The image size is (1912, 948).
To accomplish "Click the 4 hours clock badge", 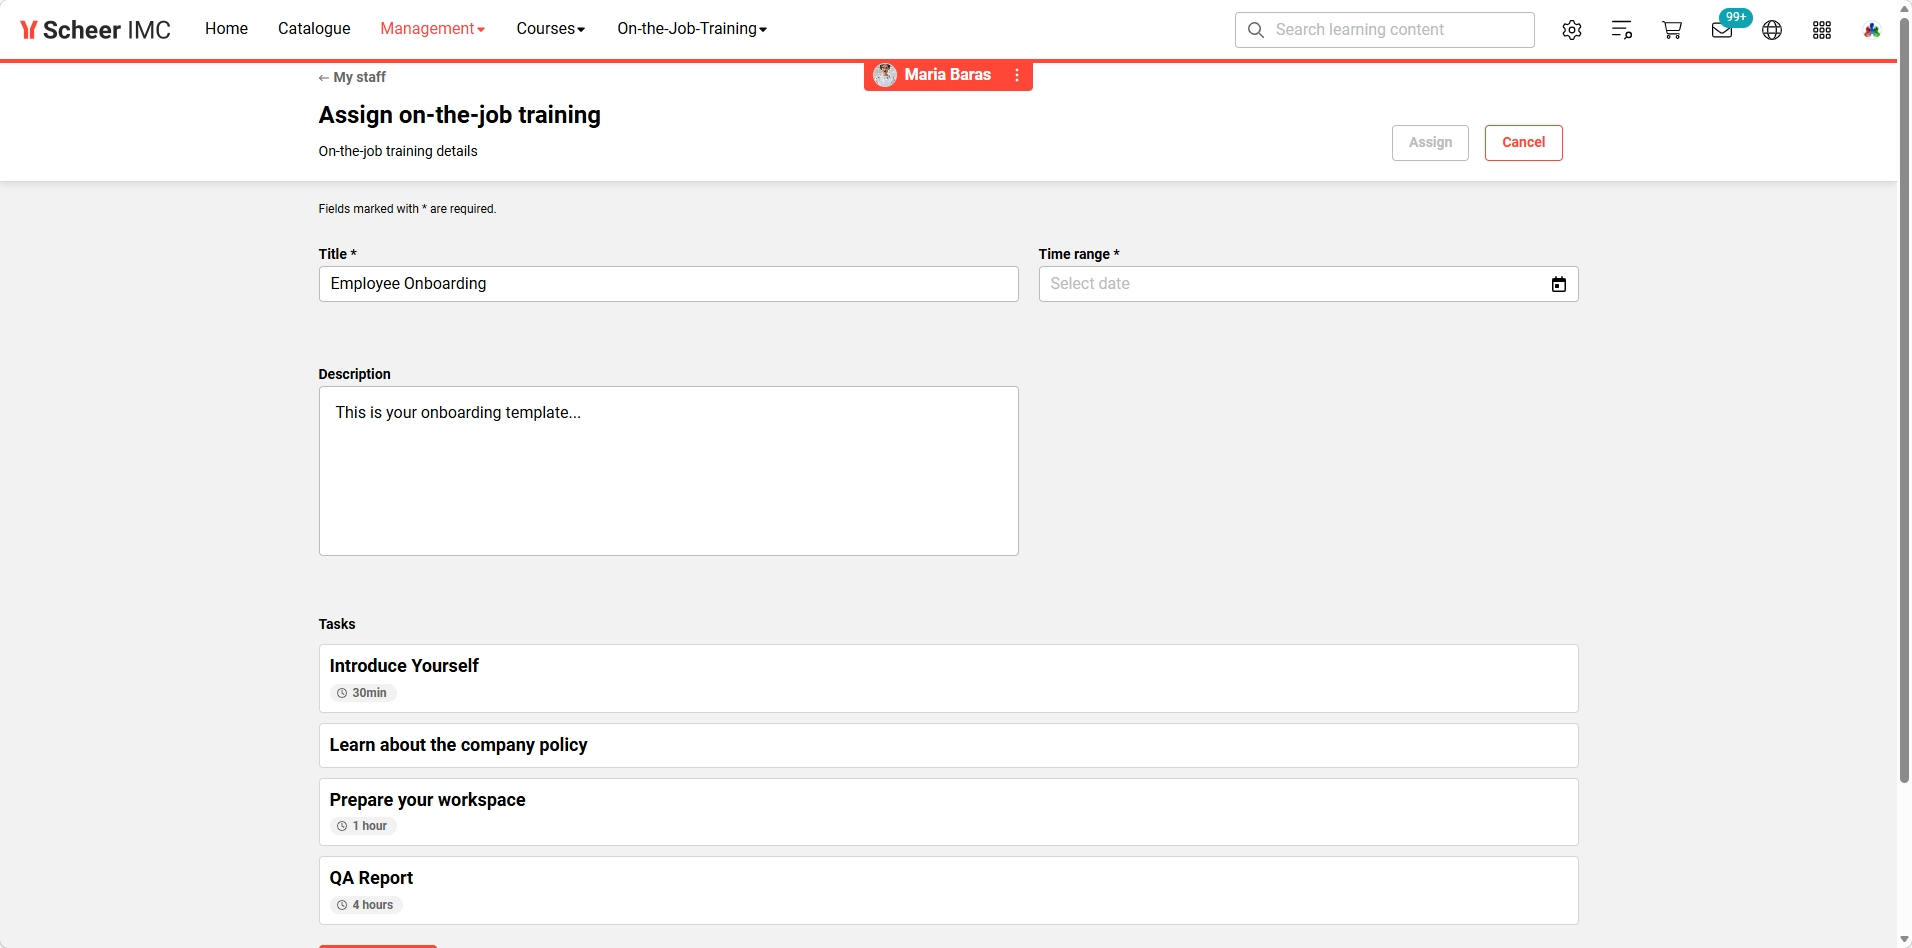I will point(366,905).
